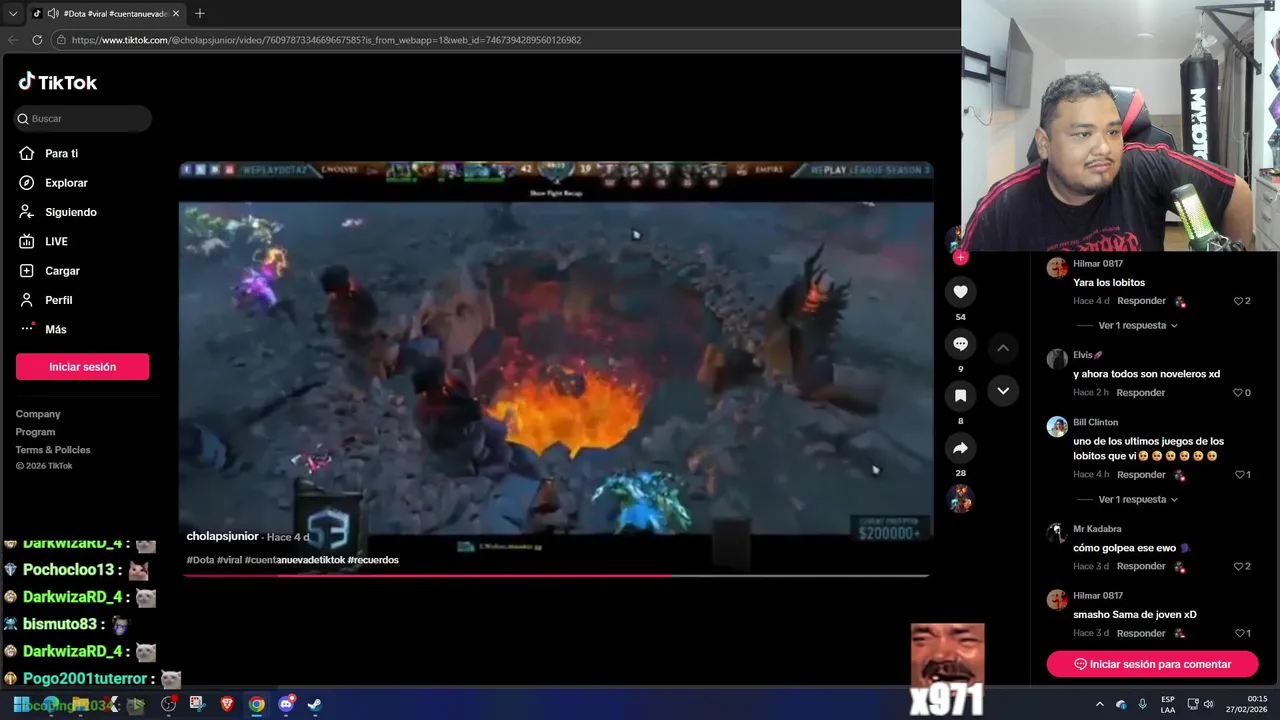Image resolution: width=1280 pixels, height=720 pixels.
Task: Open Snipping Tool from the taskbar
Action: click(196, 704)
